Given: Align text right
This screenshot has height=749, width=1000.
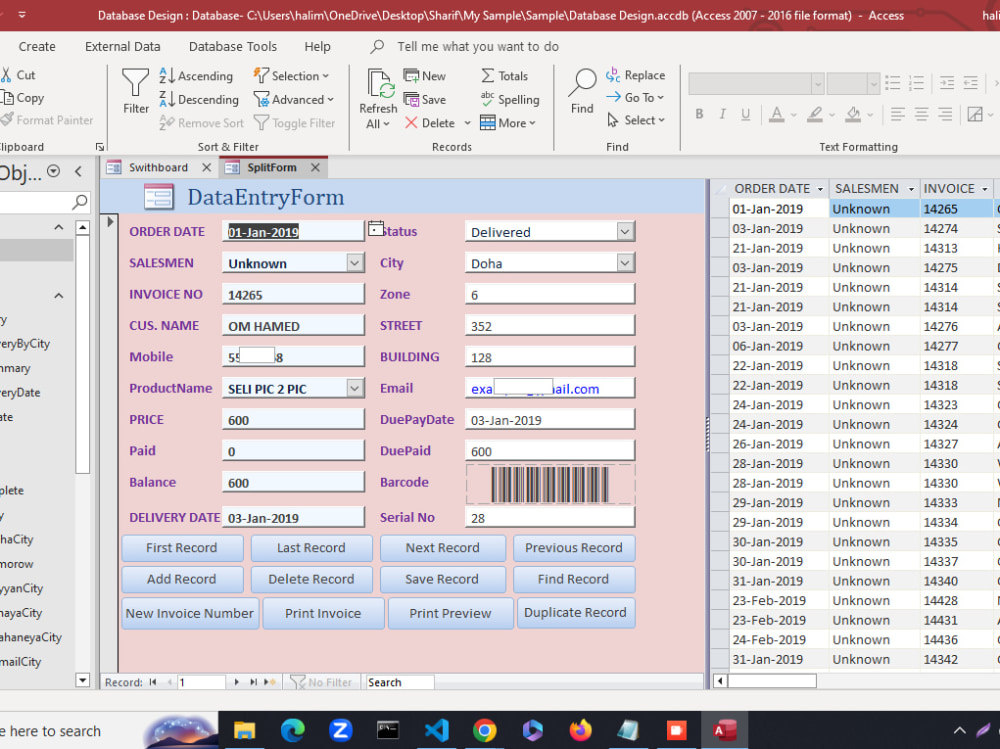Looking at the screenshot, I should [x=945, y=114].
